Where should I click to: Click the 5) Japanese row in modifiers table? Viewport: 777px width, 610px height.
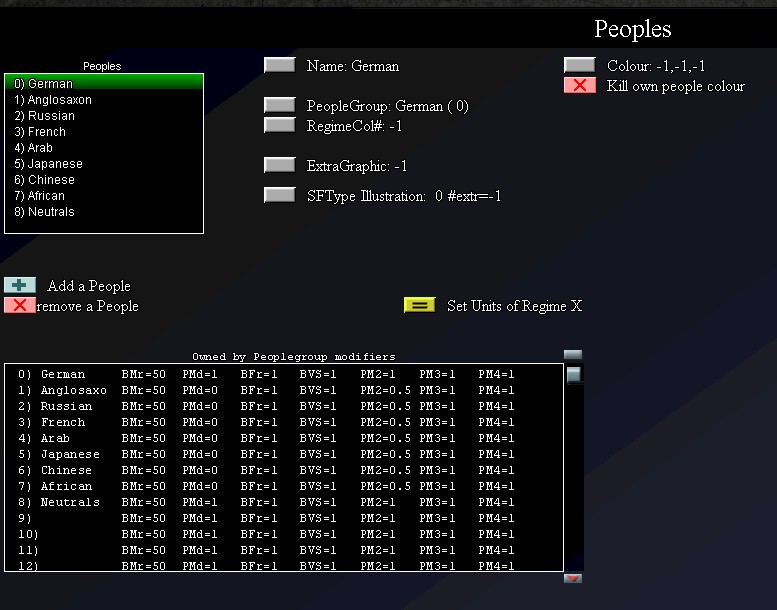(x=284, y=454)
